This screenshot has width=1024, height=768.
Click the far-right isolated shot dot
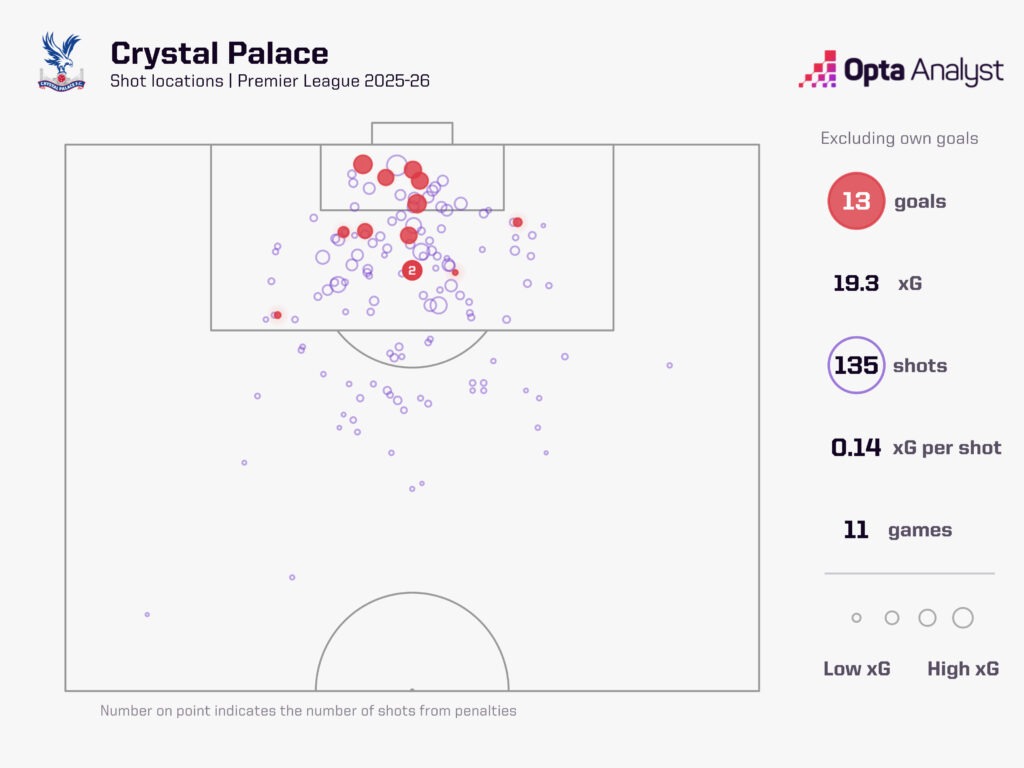tap(670, 365)
